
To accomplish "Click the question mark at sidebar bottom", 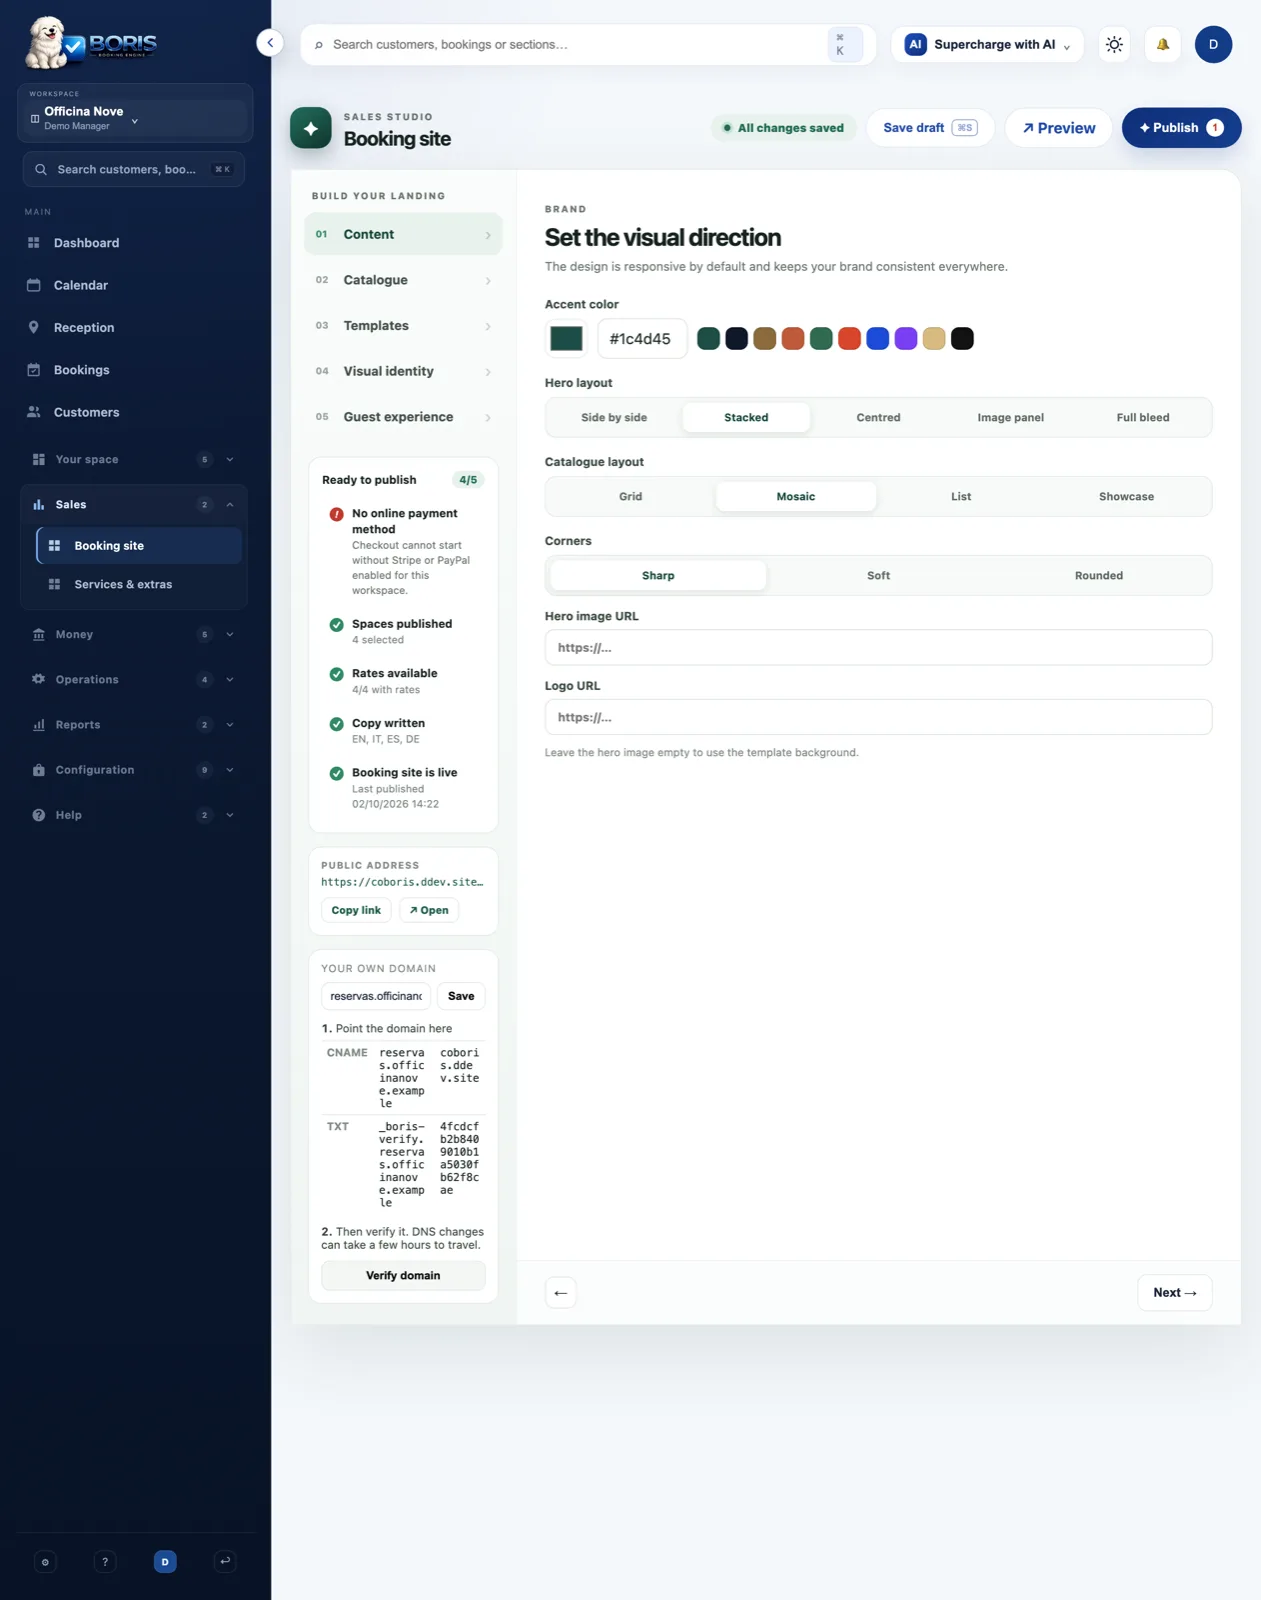I will [105, 1561].
